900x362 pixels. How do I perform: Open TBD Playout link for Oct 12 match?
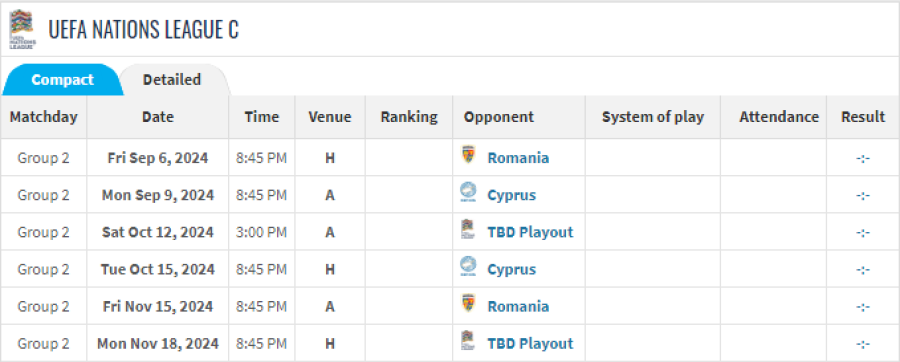pyautogui.click(x=530, y=232)
